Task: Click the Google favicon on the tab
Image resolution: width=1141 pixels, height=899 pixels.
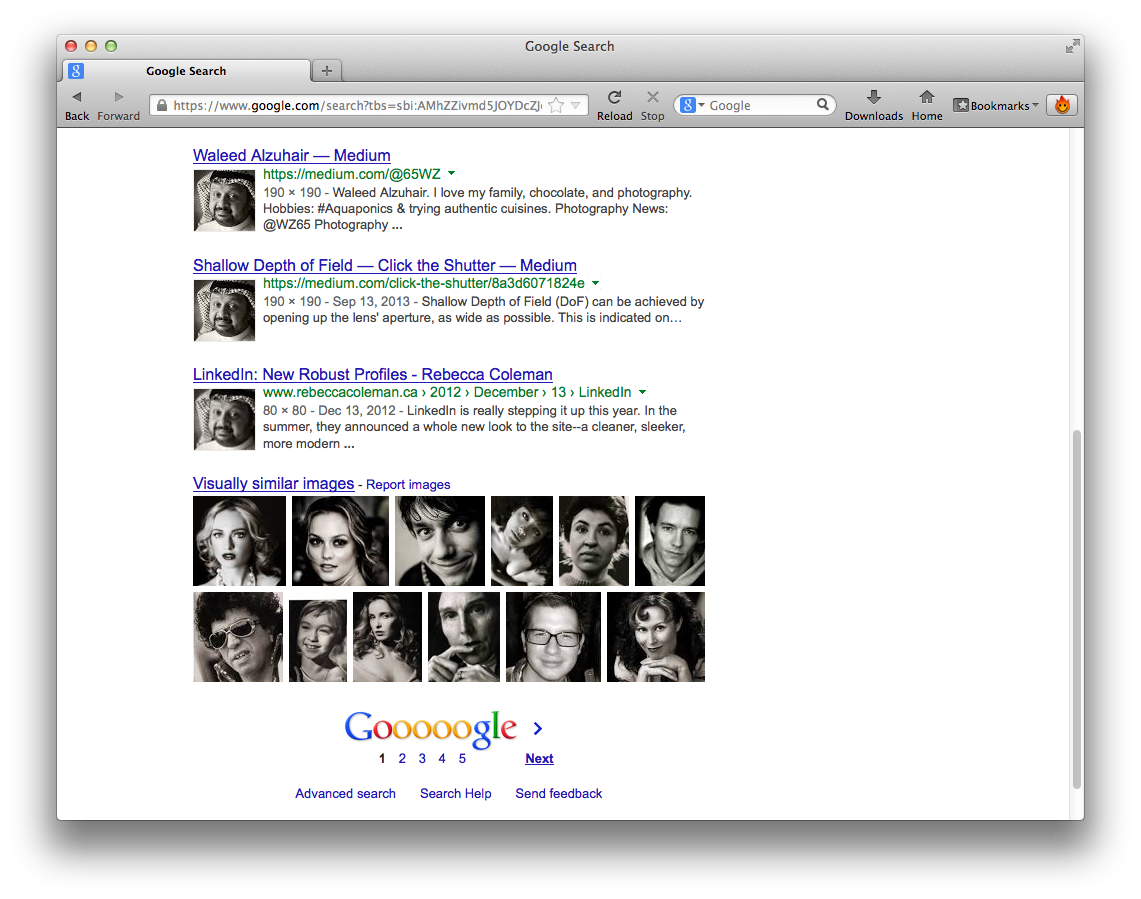Action: pos(76,71)
